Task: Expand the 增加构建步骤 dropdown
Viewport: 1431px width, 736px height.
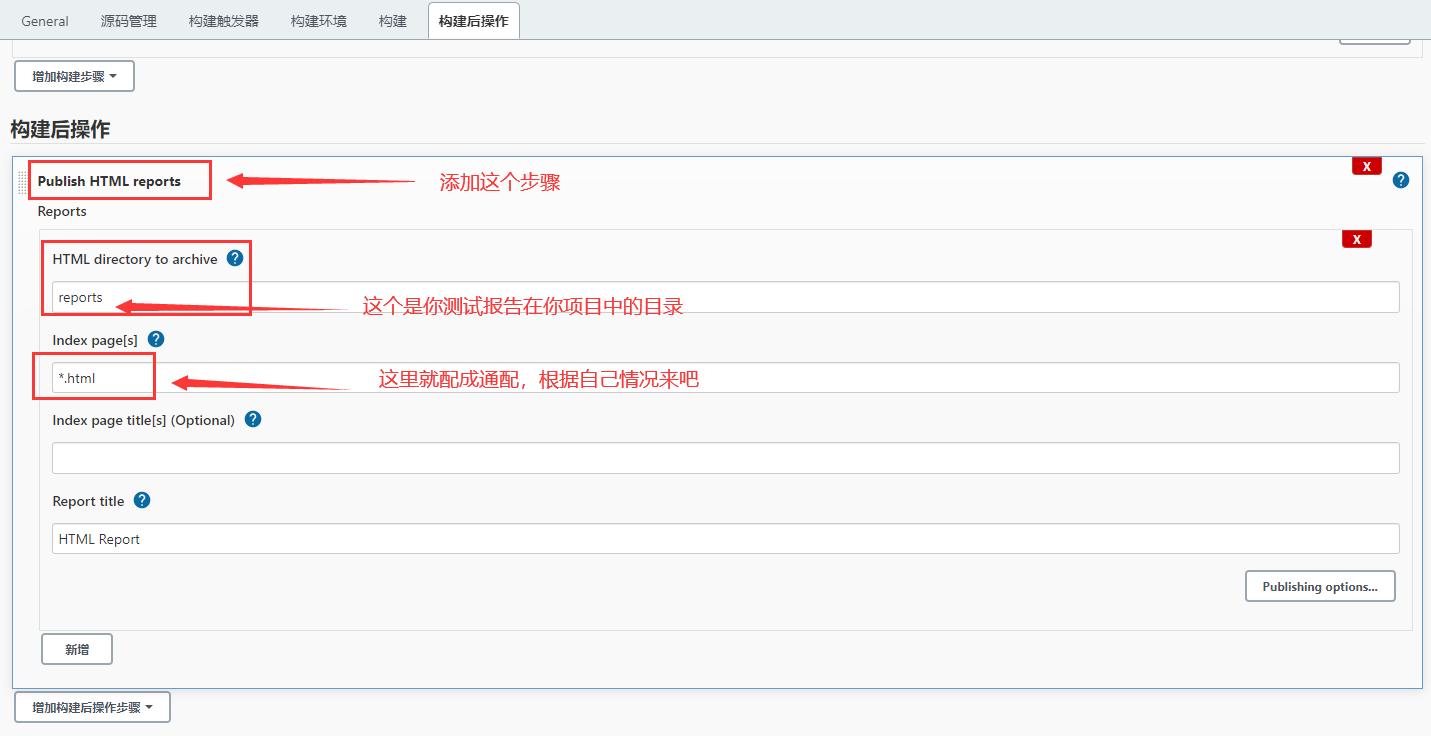Action: tap(74, 76)
